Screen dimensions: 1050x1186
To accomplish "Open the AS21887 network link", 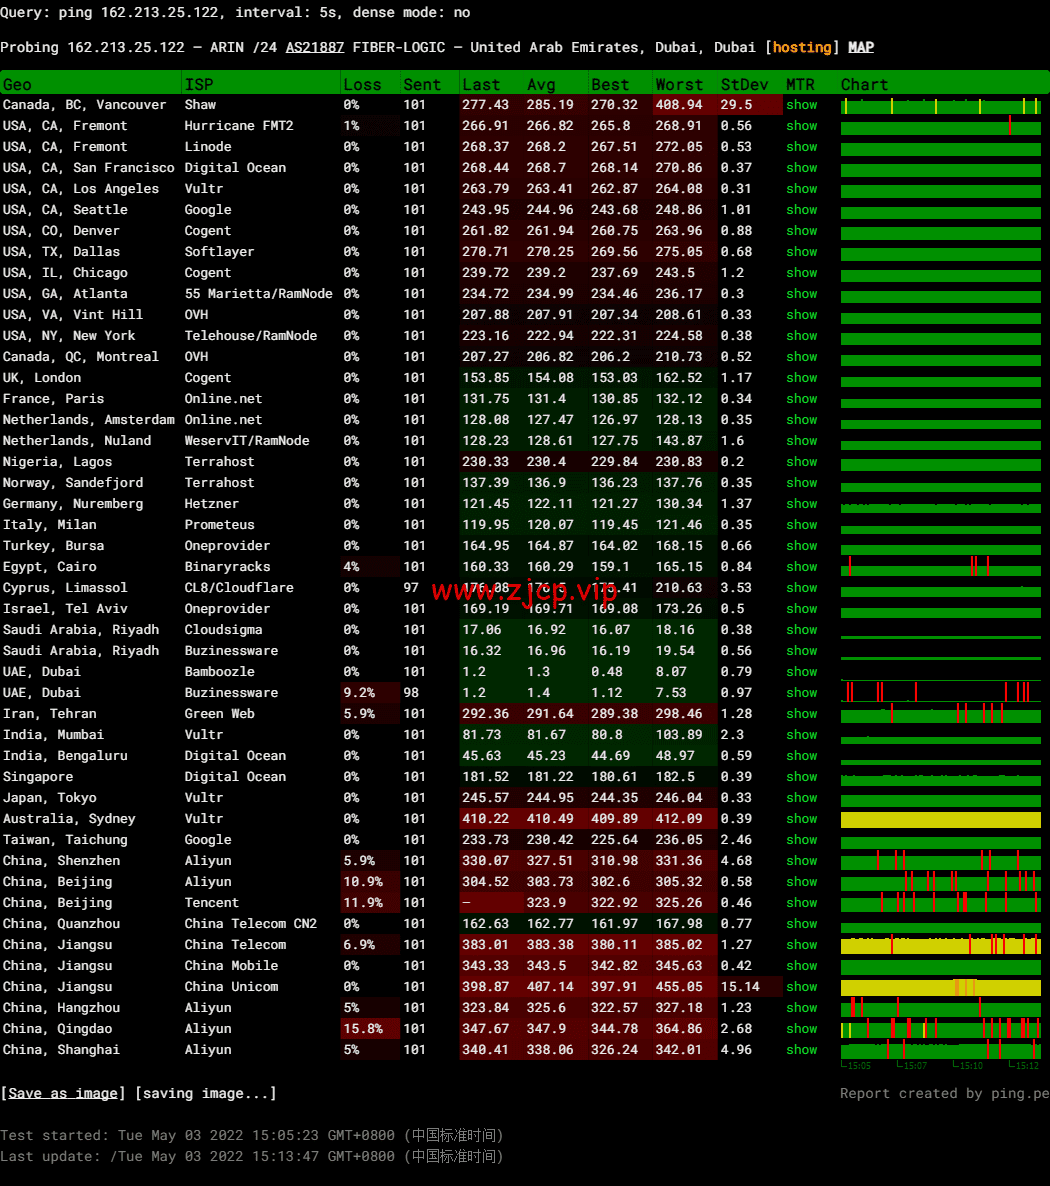I will pyautogui.click(x=315, y=47).
